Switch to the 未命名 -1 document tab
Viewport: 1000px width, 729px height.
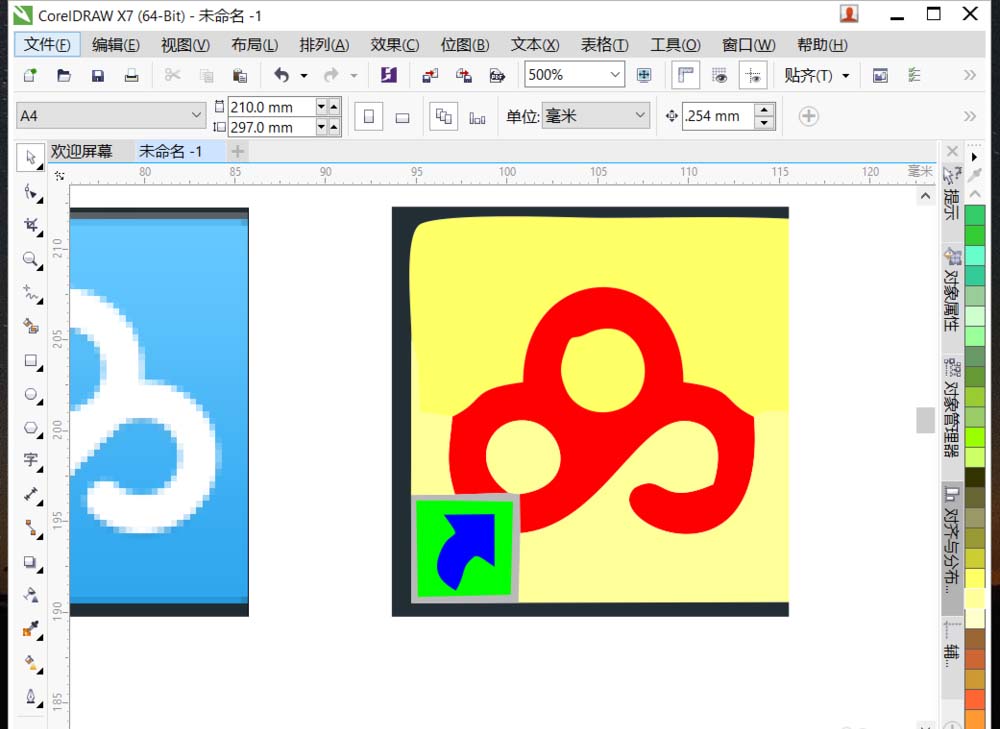(x=170, y=151)
